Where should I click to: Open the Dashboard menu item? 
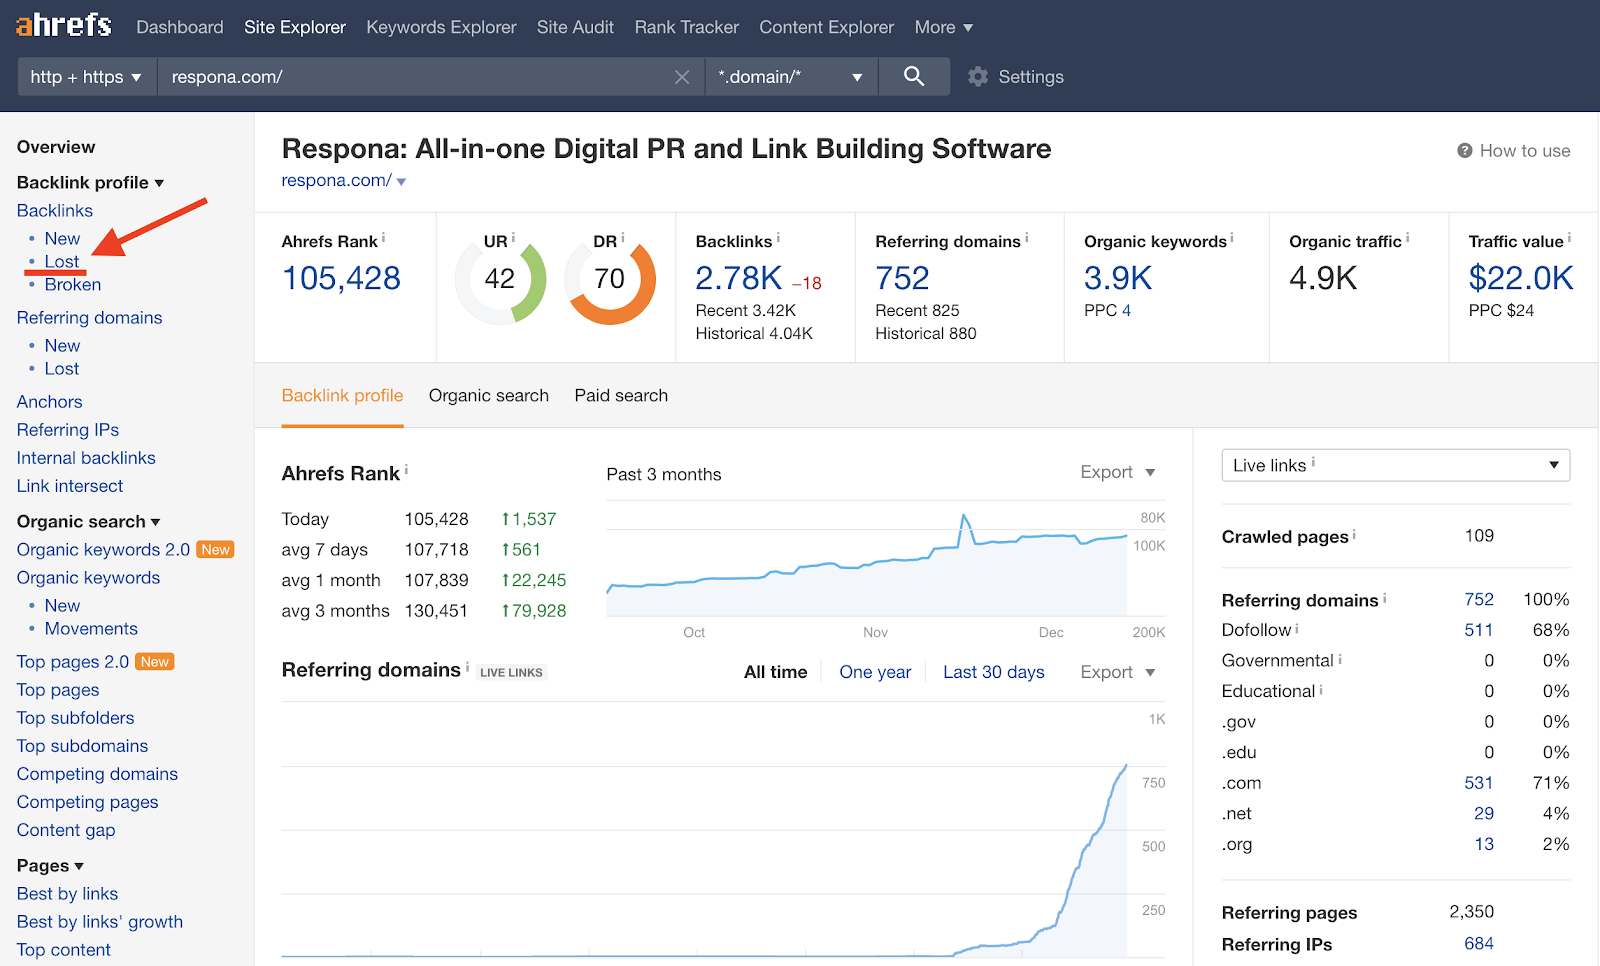click(x=180, y=27)
